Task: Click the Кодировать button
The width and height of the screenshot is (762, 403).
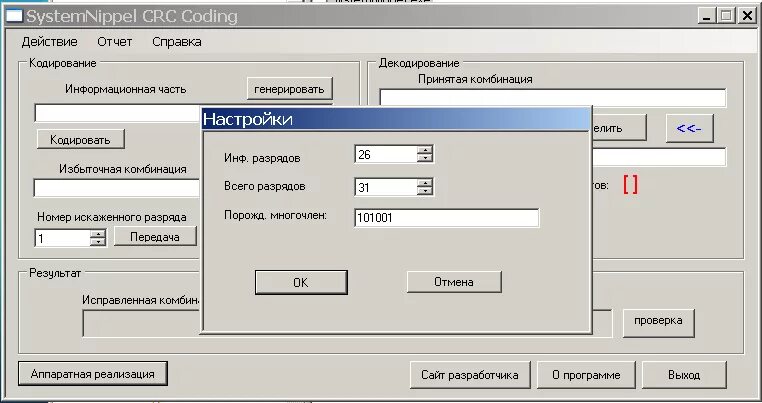Action: pos(80,140)
